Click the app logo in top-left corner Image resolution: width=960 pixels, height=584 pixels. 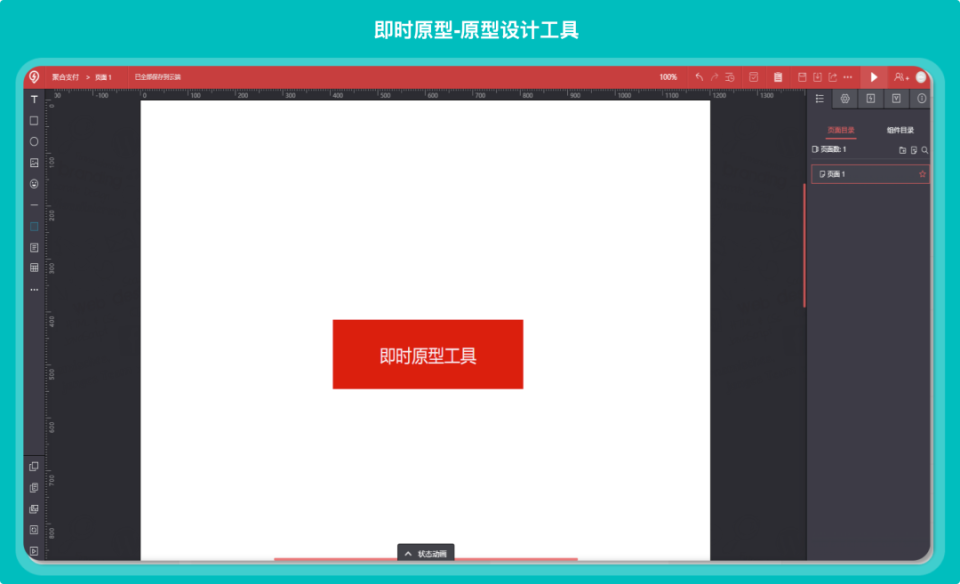tap(34, 77)
